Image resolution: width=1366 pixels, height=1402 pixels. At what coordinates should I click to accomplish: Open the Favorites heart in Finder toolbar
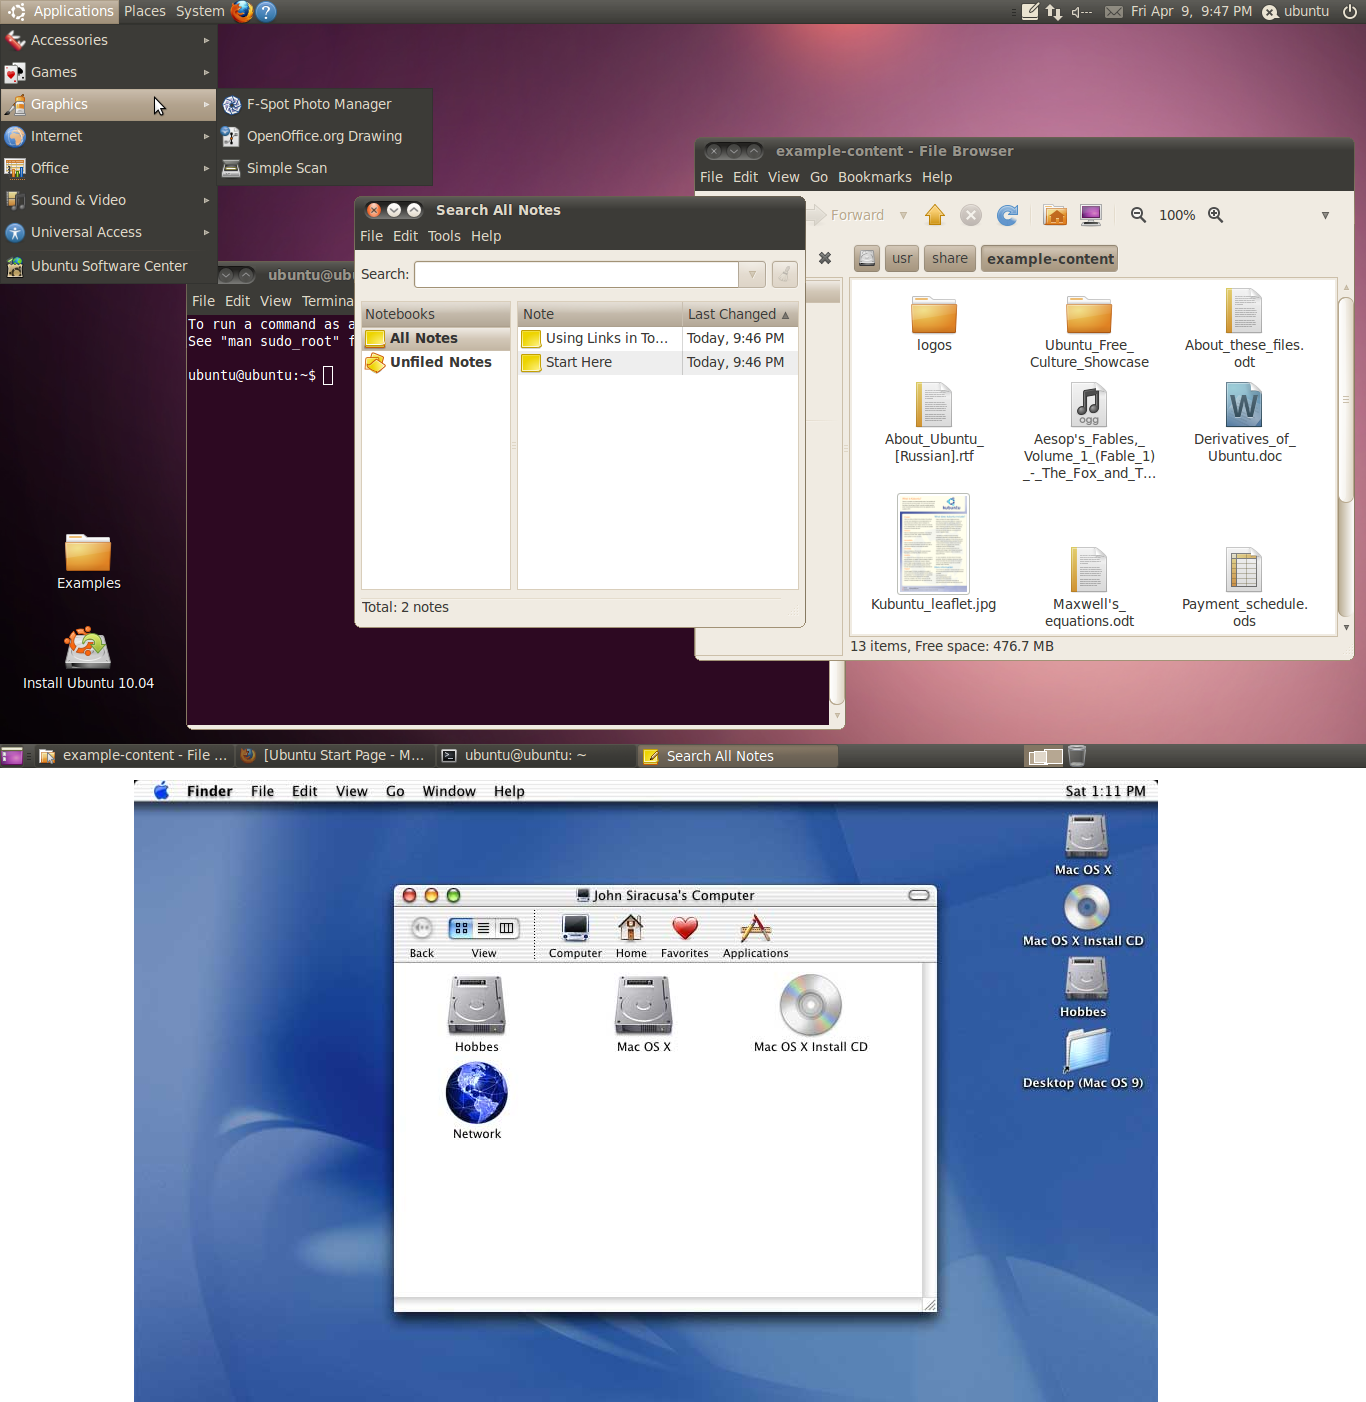coord(684,936)
